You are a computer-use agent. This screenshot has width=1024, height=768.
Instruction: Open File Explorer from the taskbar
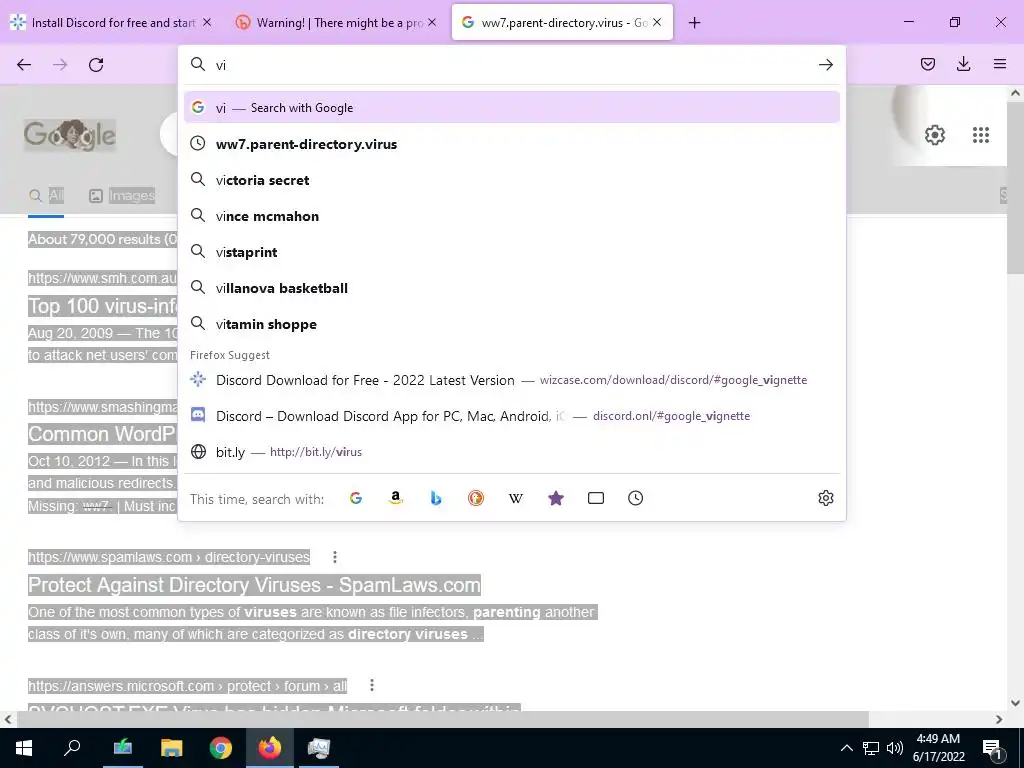pyautogui.click(x=172, y=748)
